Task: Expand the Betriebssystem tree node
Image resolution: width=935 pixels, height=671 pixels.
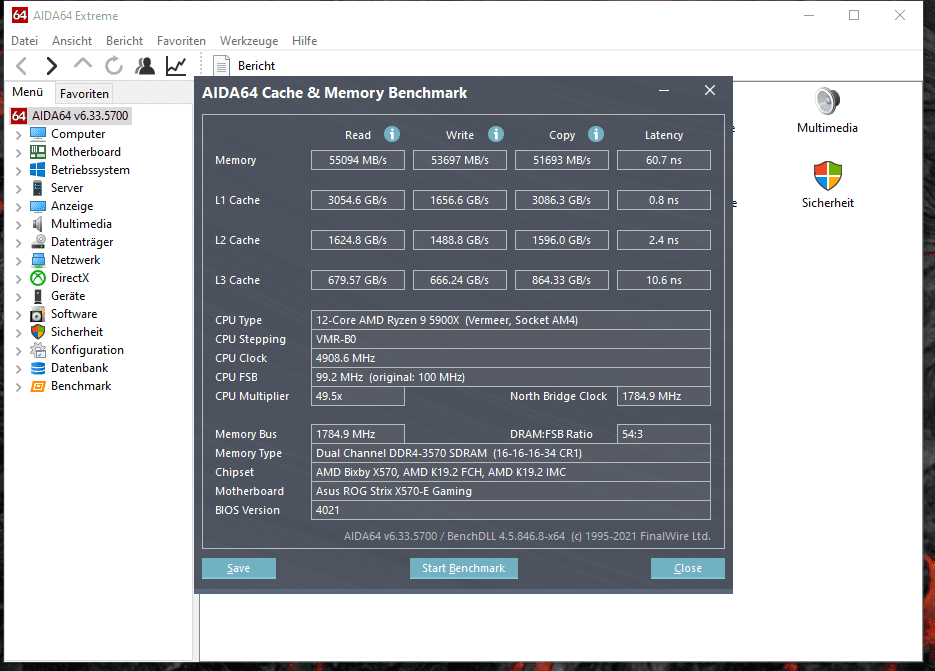Action: [18, 171]
